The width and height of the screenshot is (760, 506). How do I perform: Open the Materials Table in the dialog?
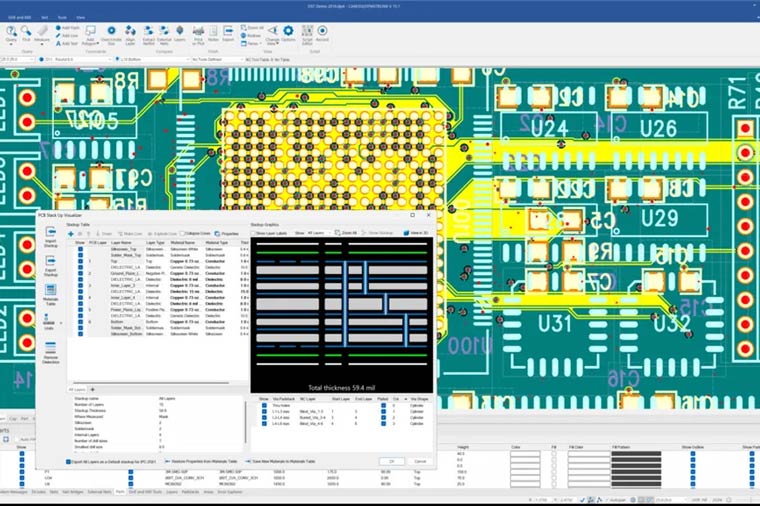point(50,295)
